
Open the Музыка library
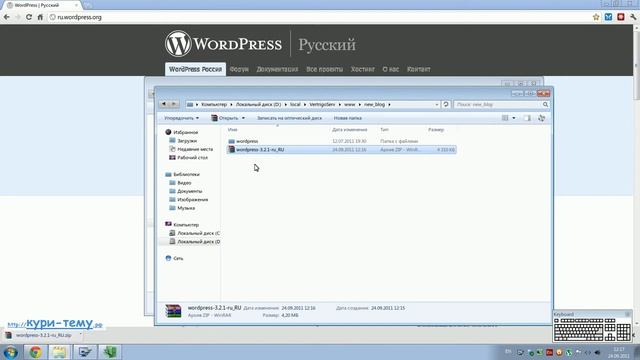pos(186,208)
